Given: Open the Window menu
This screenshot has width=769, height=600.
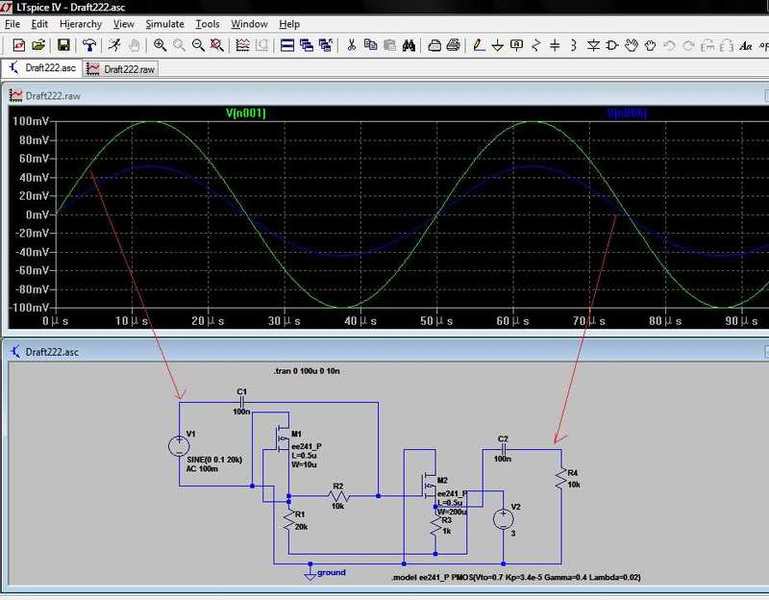Looking at the screenshot, I should click(249, 24).
